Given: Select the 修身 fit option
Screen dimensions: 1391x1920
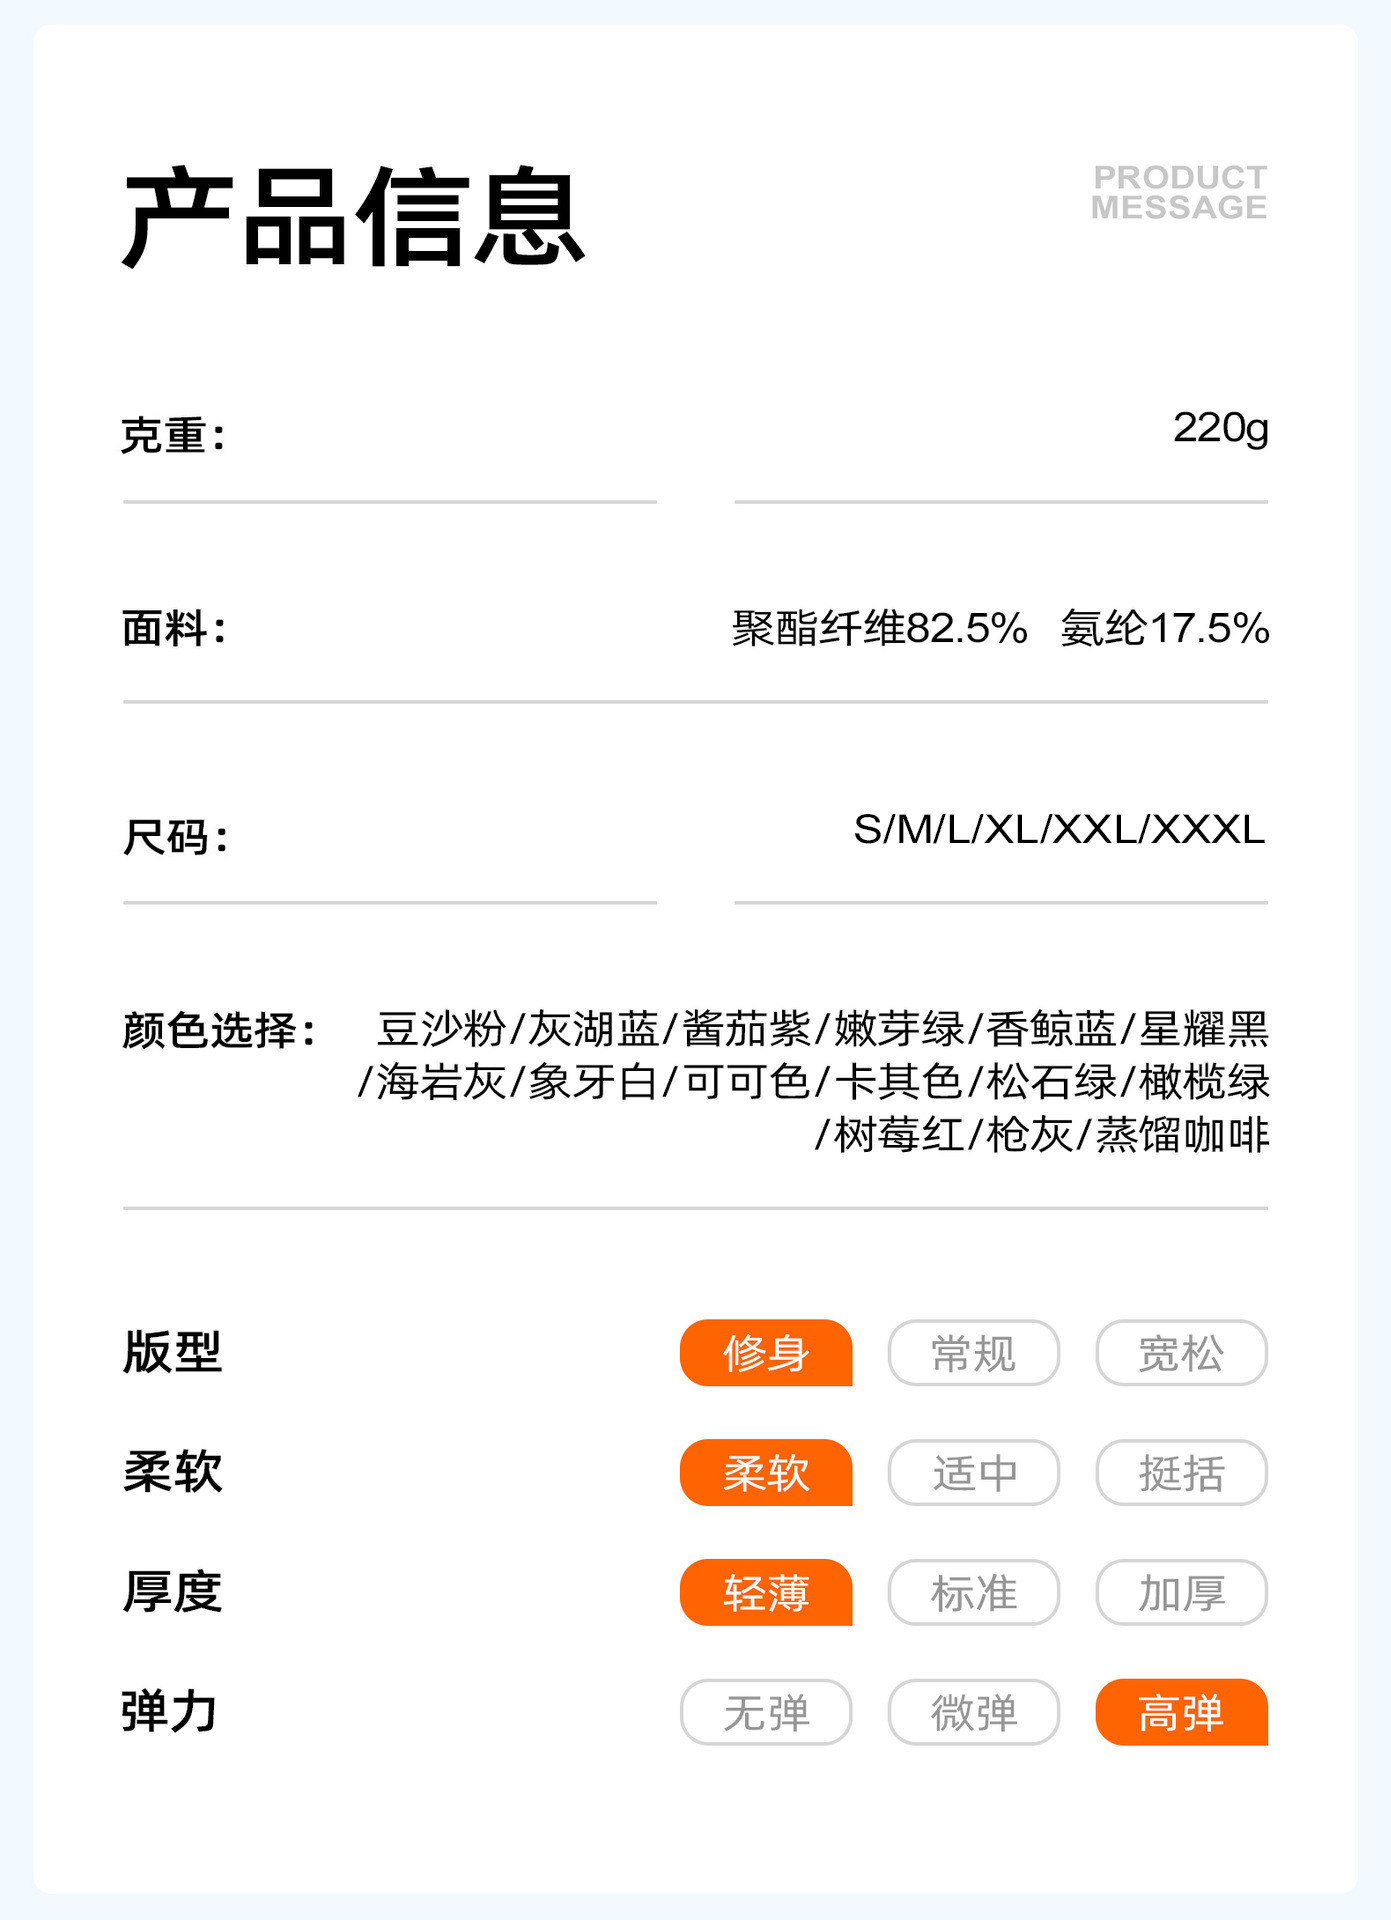Looking at the screenshot, I should pyautogui.click(x=766, y=1353).
